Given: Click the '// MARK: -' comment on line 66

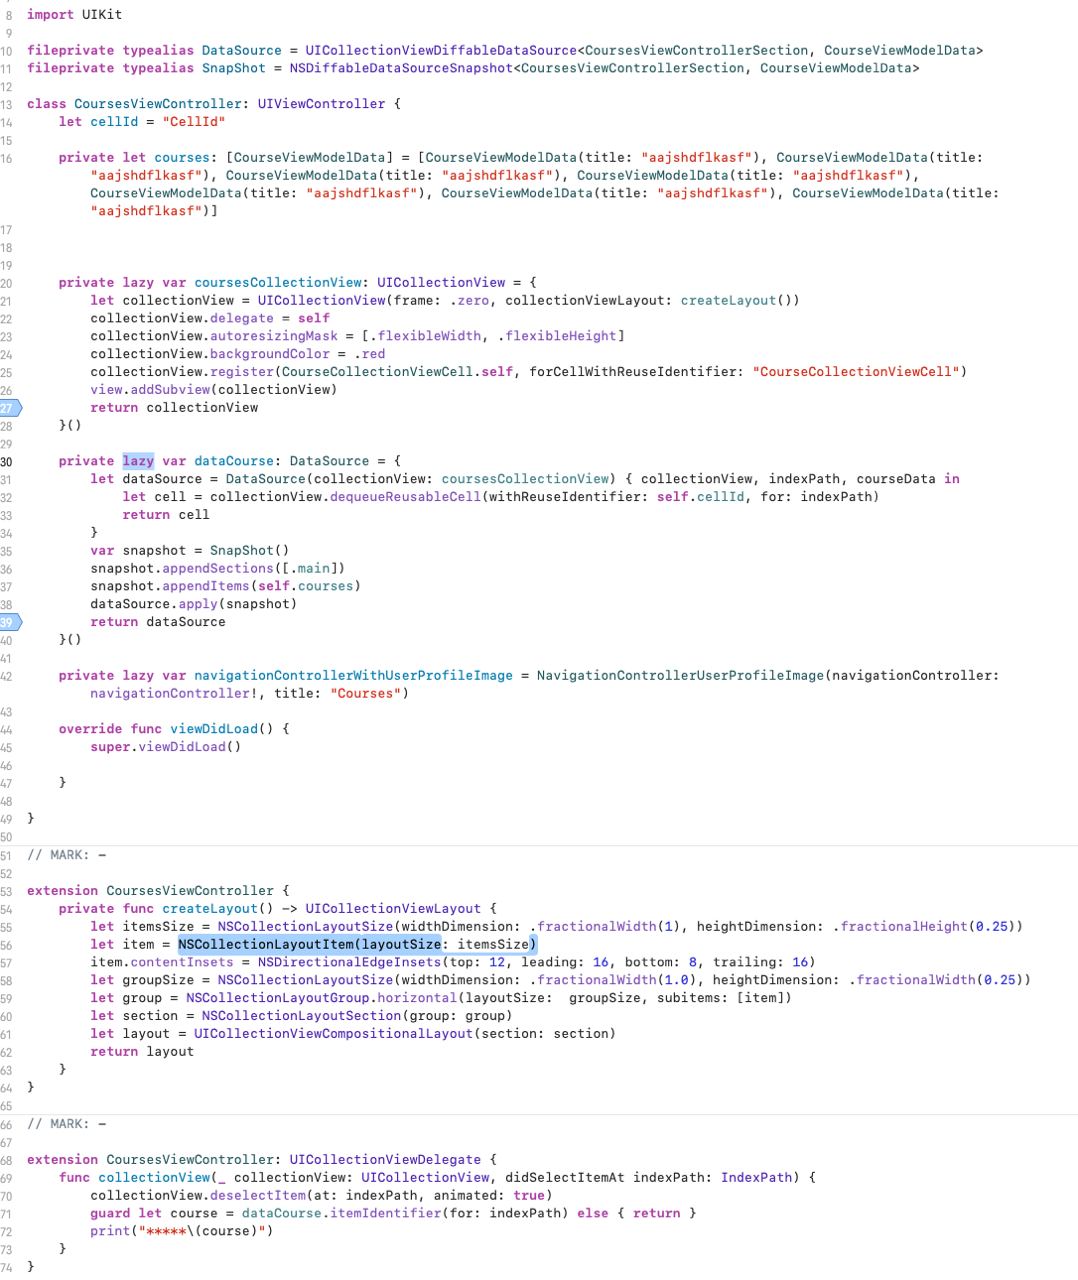Looking at the screenshot, I should click(66, 1124).
